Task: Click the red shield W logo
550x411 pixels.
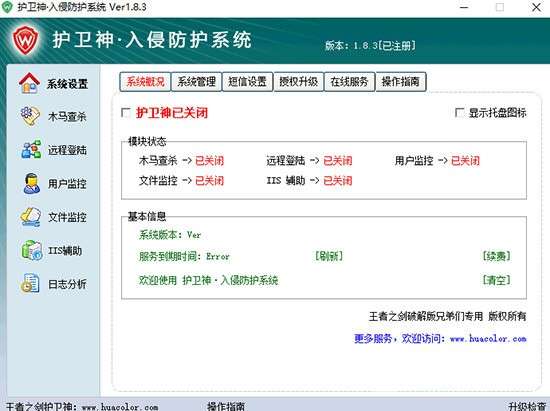Action: 25,41
